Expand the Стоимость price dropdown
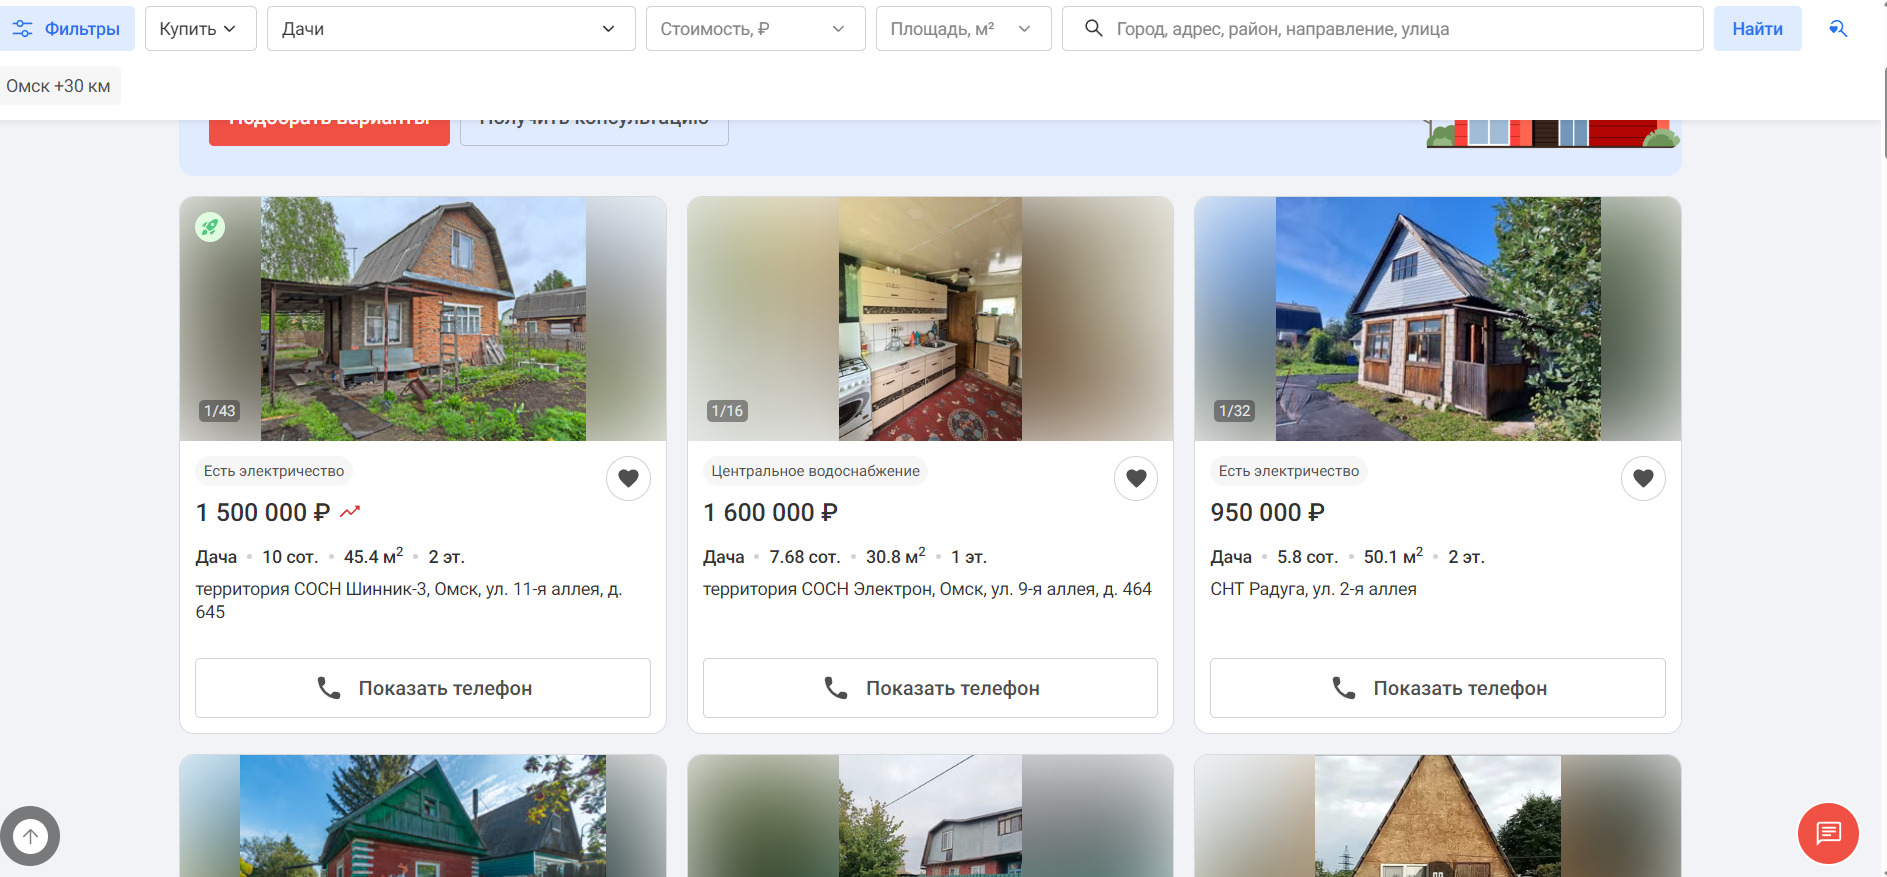Viewport: 1887px width, 877px height. tap(755, 29)
